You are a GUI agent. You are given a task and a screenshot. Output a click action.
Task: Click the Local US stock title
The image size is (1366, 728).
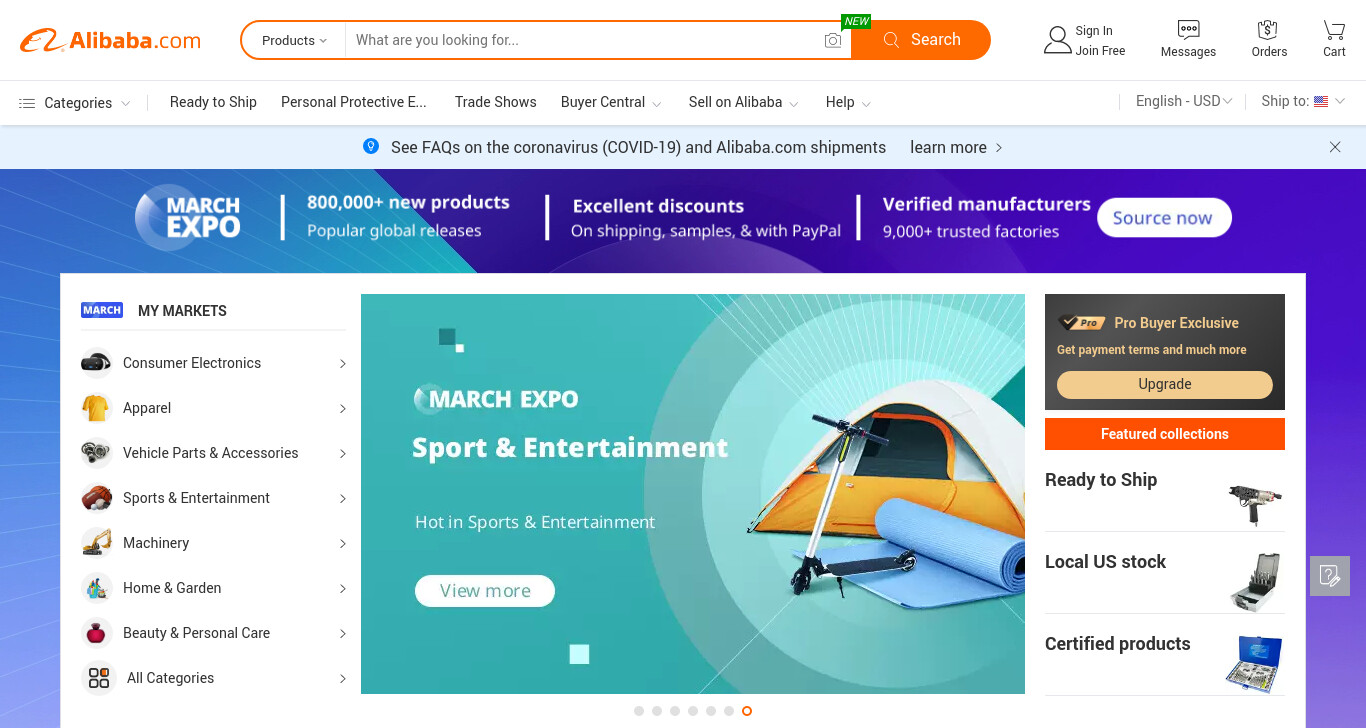(1105, 562)
